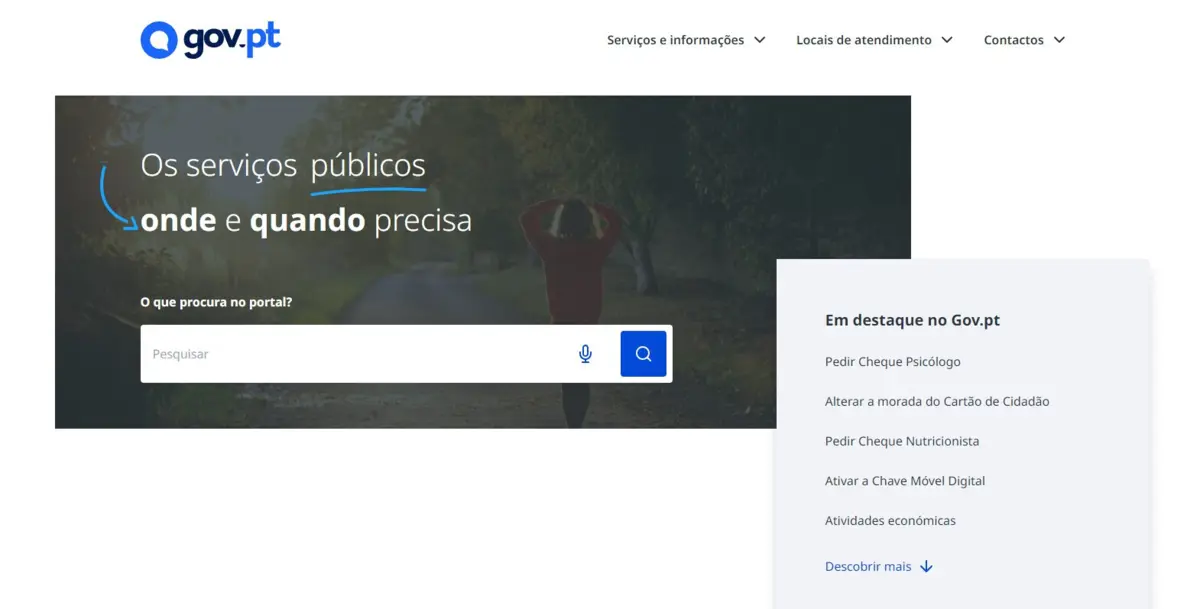Select Ativar a Chave Móvel Digital

(x=904, y=481)
